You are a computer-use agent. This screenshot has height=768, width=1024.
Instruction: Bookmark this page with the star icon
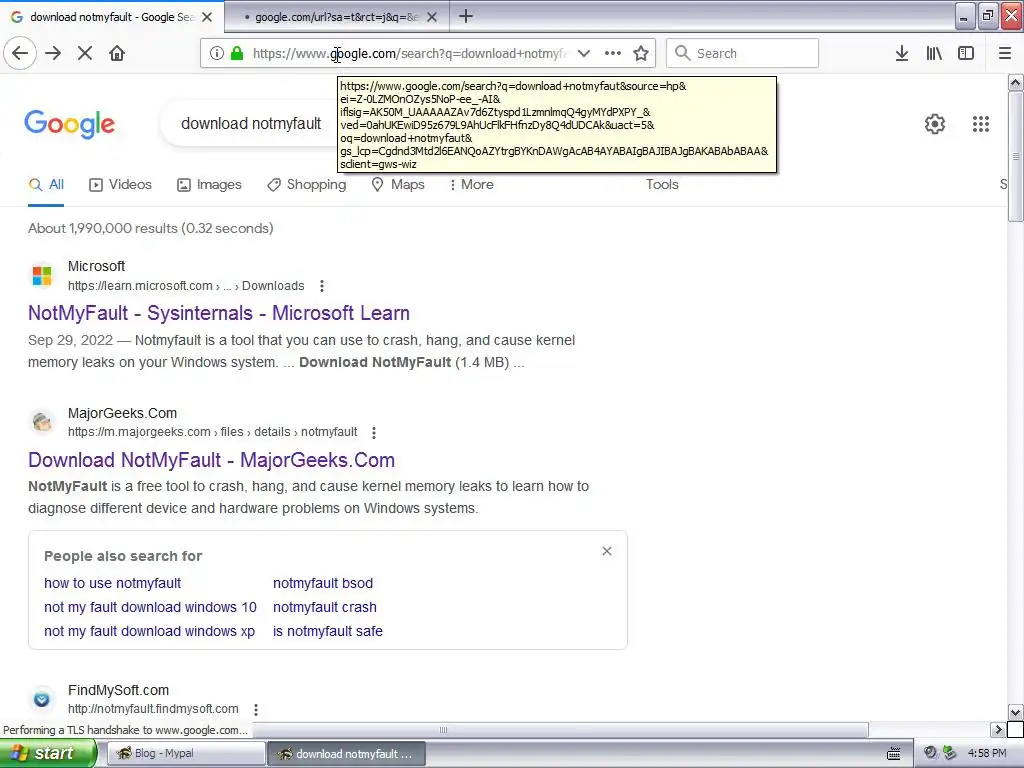(641, 53)
